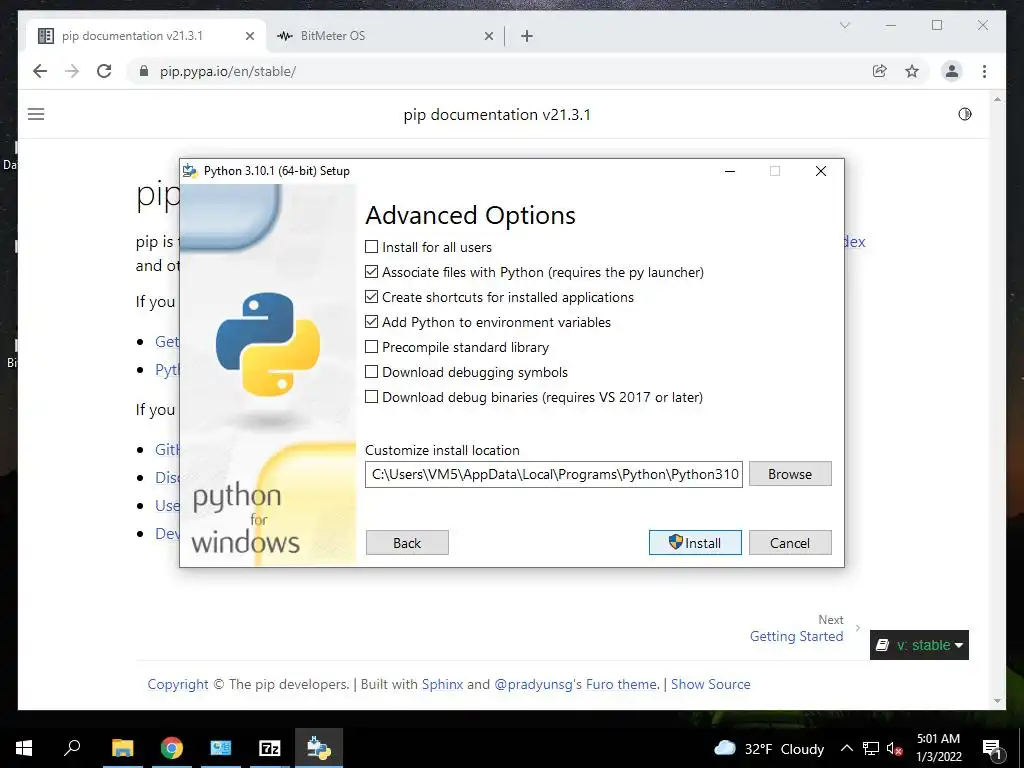
Task: Close the pip documentation tab
Action: [x=249, y=37]
